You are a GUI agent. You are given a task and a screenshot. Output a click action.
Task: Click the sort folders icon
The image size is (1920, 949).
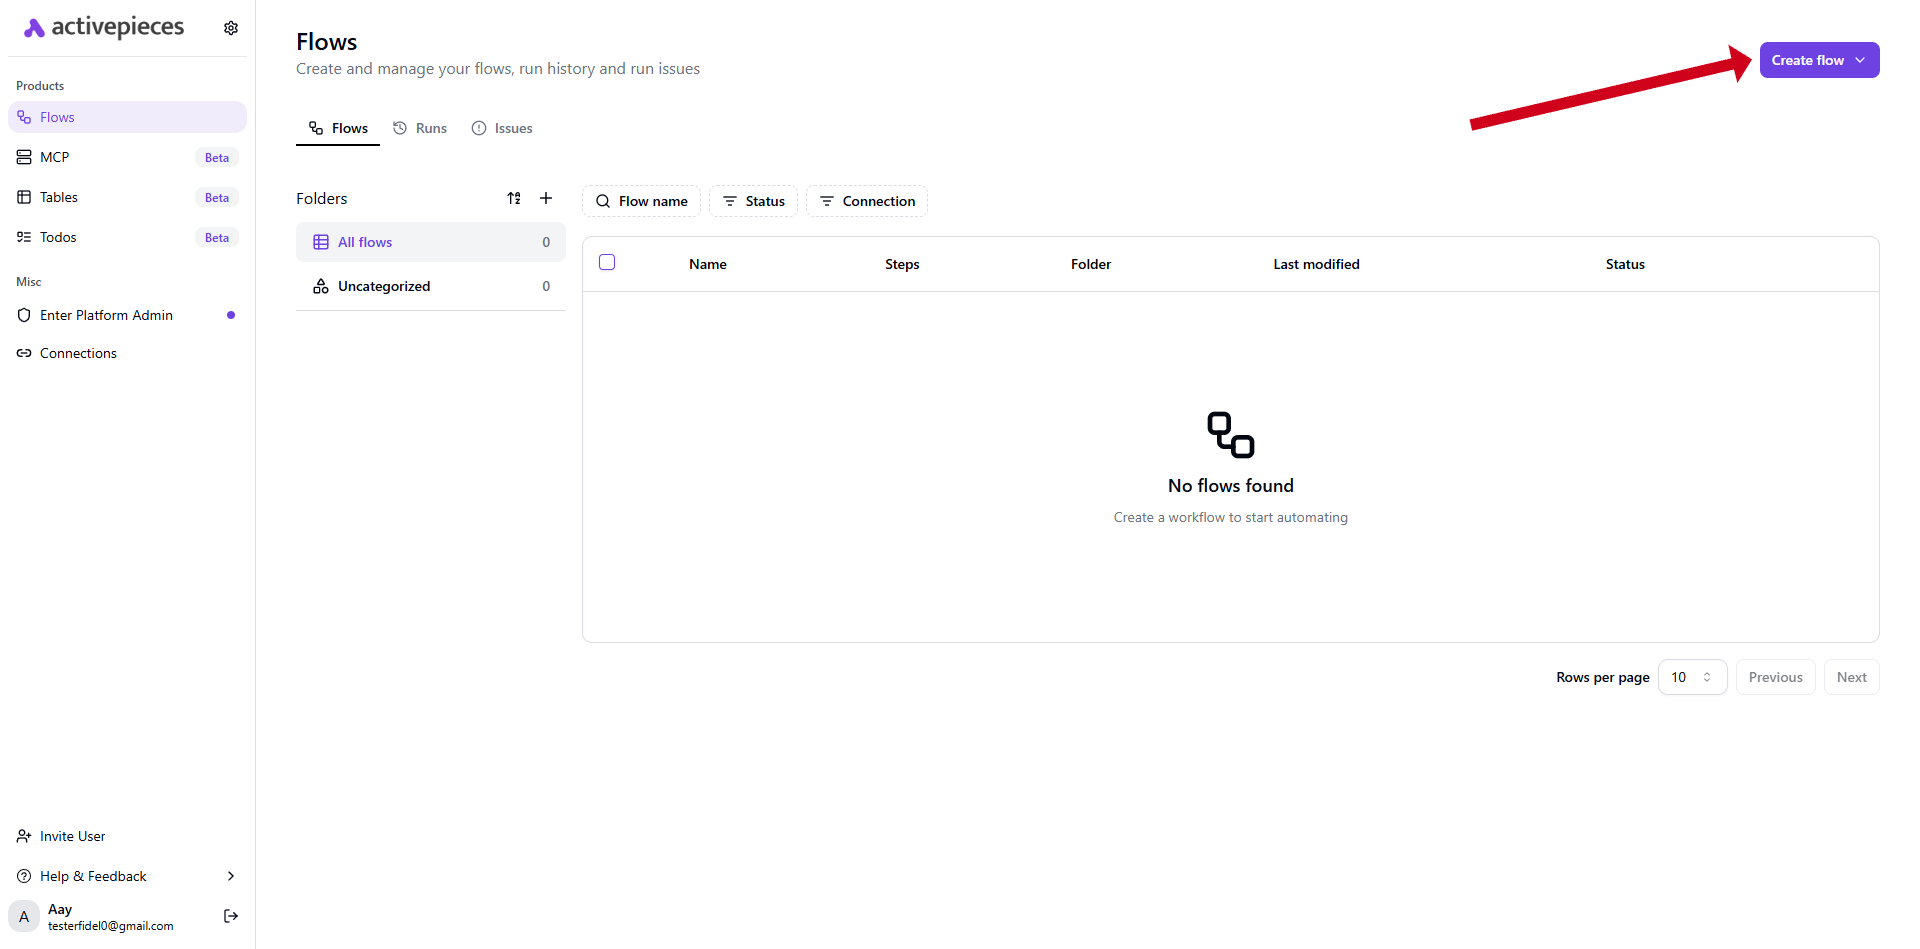coord(514,198)
